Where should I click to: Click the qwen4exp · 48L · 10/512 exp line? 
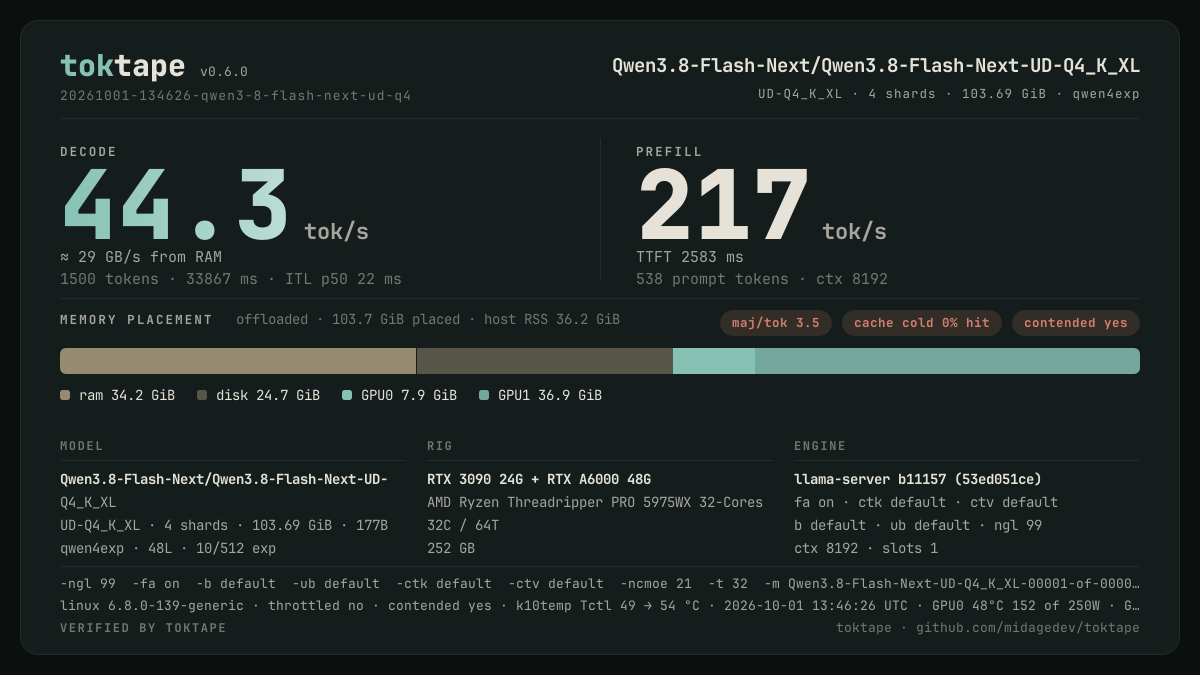tap(168, 548)
